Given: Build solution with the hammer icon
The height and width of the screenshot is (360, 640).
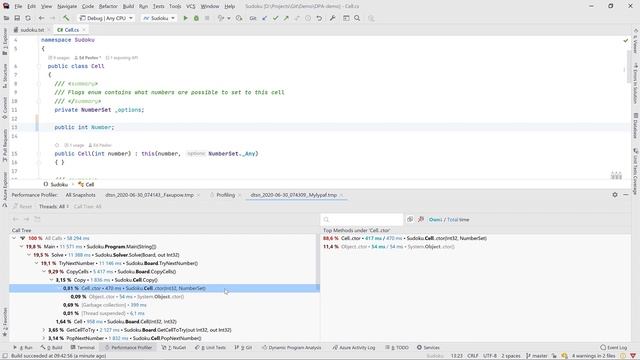Looking at the screenshot, I should click(x=66, y=18).
